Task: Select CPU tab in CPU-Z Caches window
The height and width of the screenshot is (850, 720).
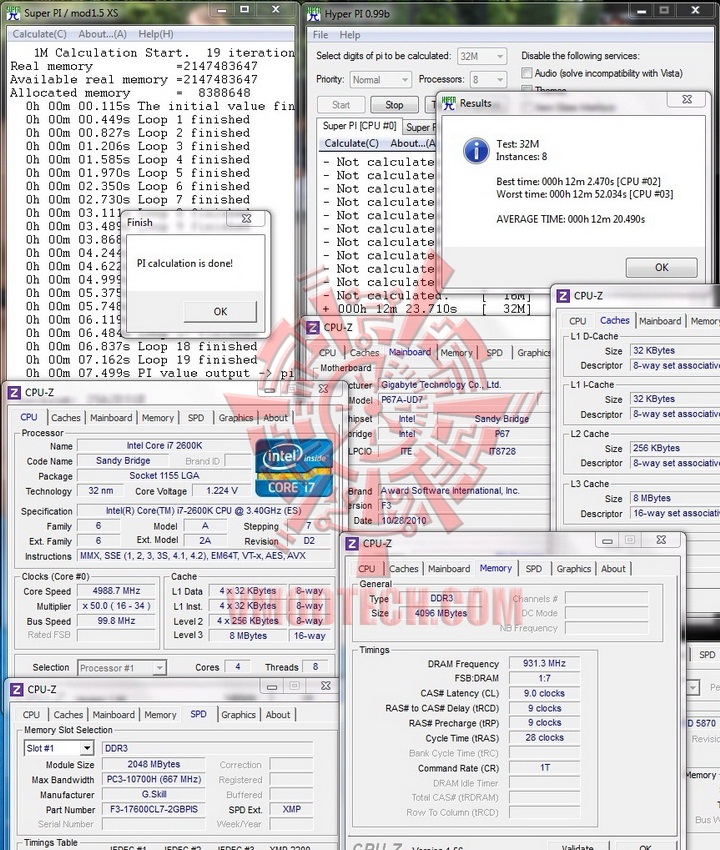Action: [x=577, y=321]
